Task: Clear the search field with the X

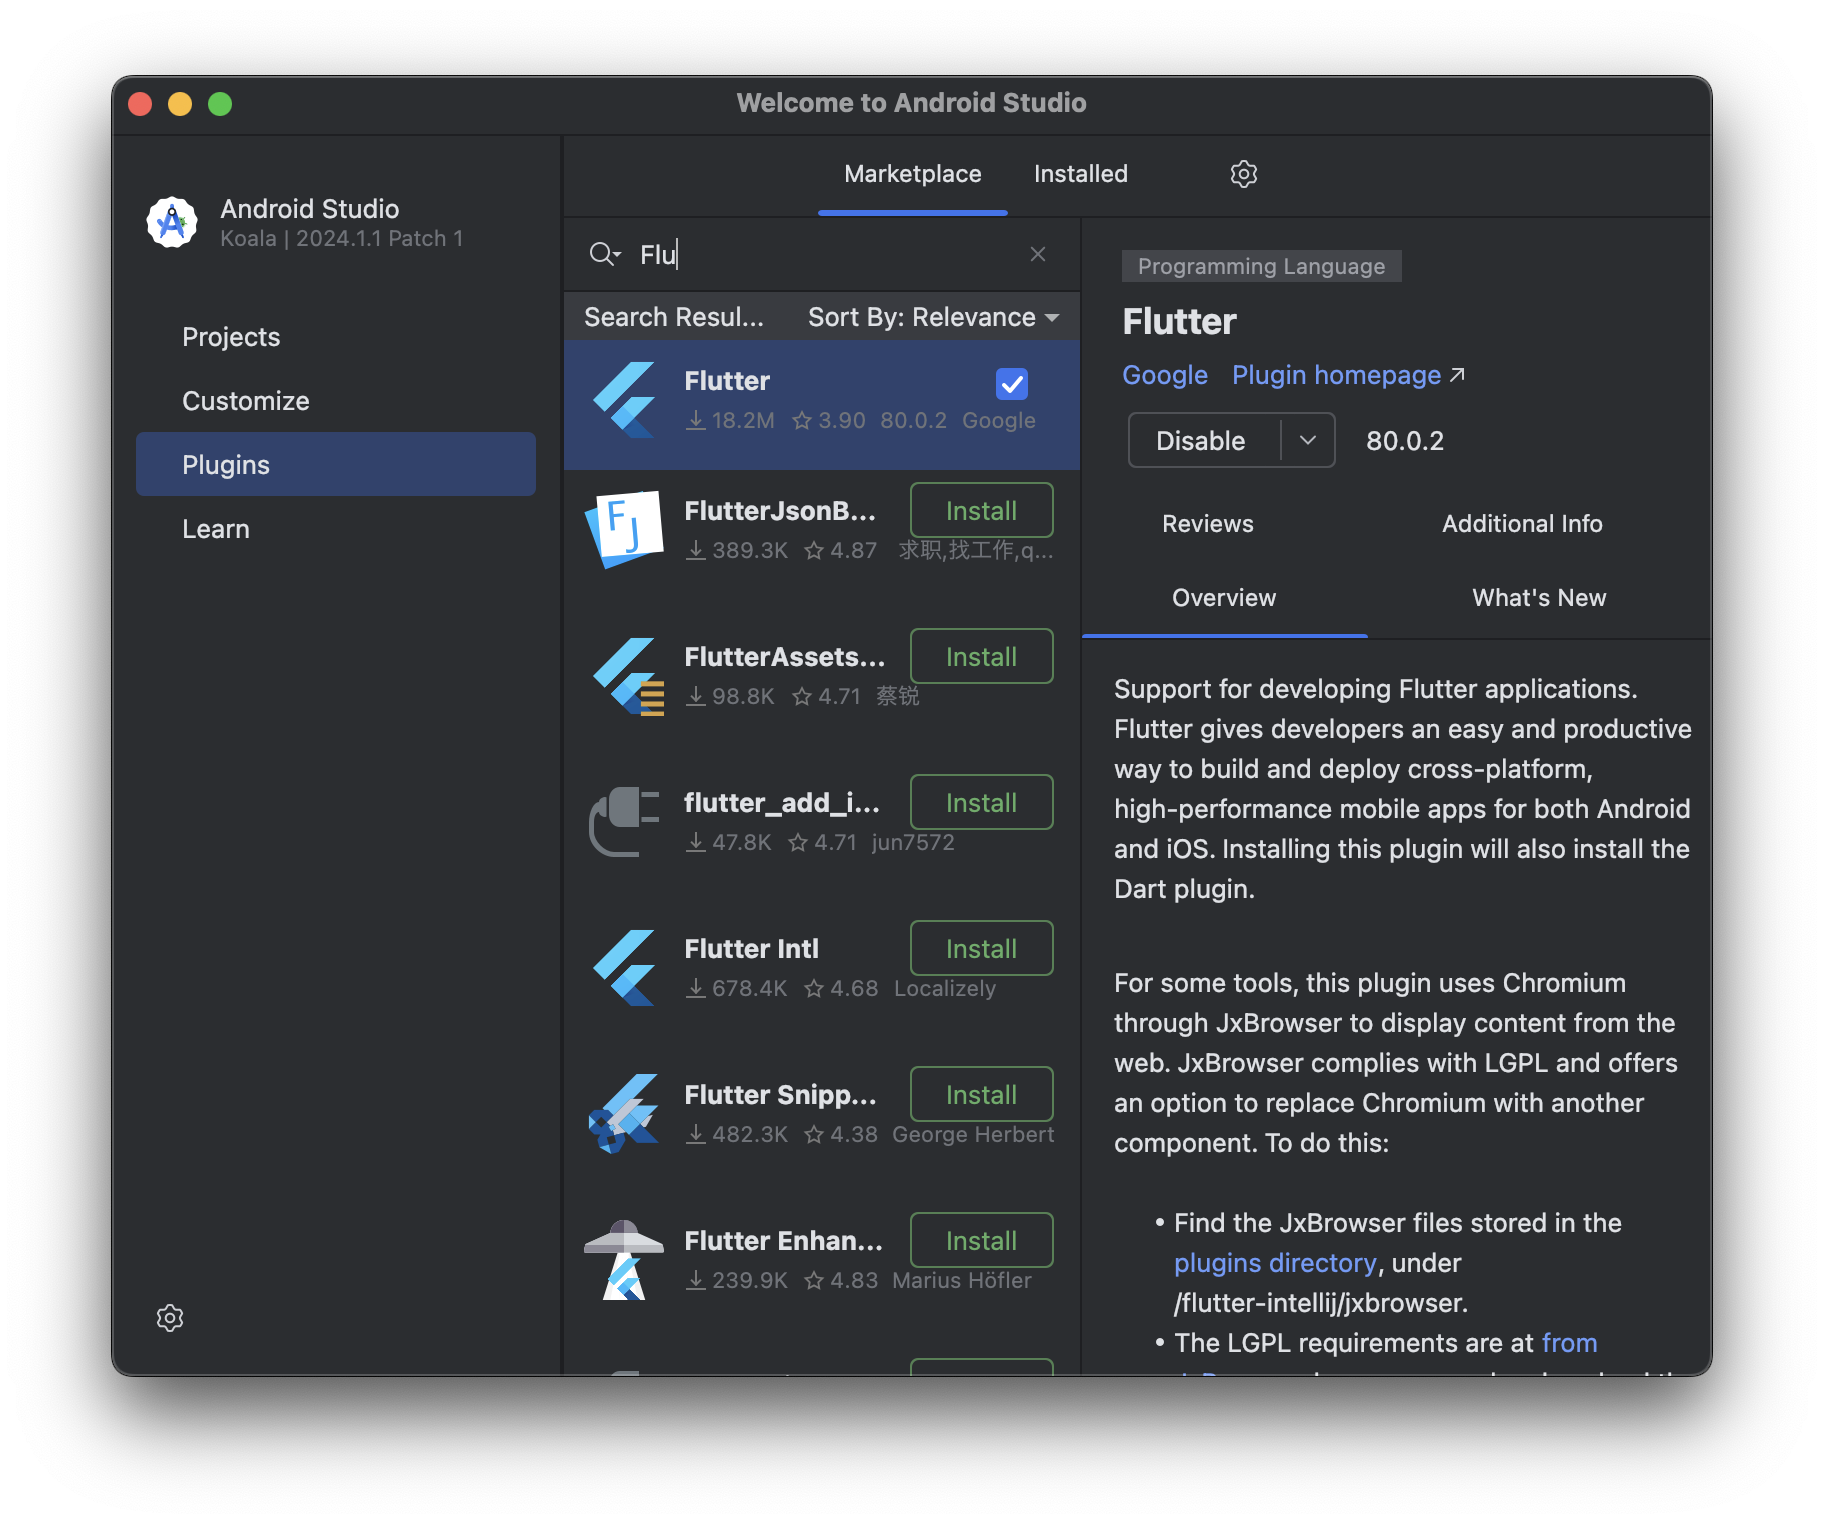Action: (x=1038, y=254)
